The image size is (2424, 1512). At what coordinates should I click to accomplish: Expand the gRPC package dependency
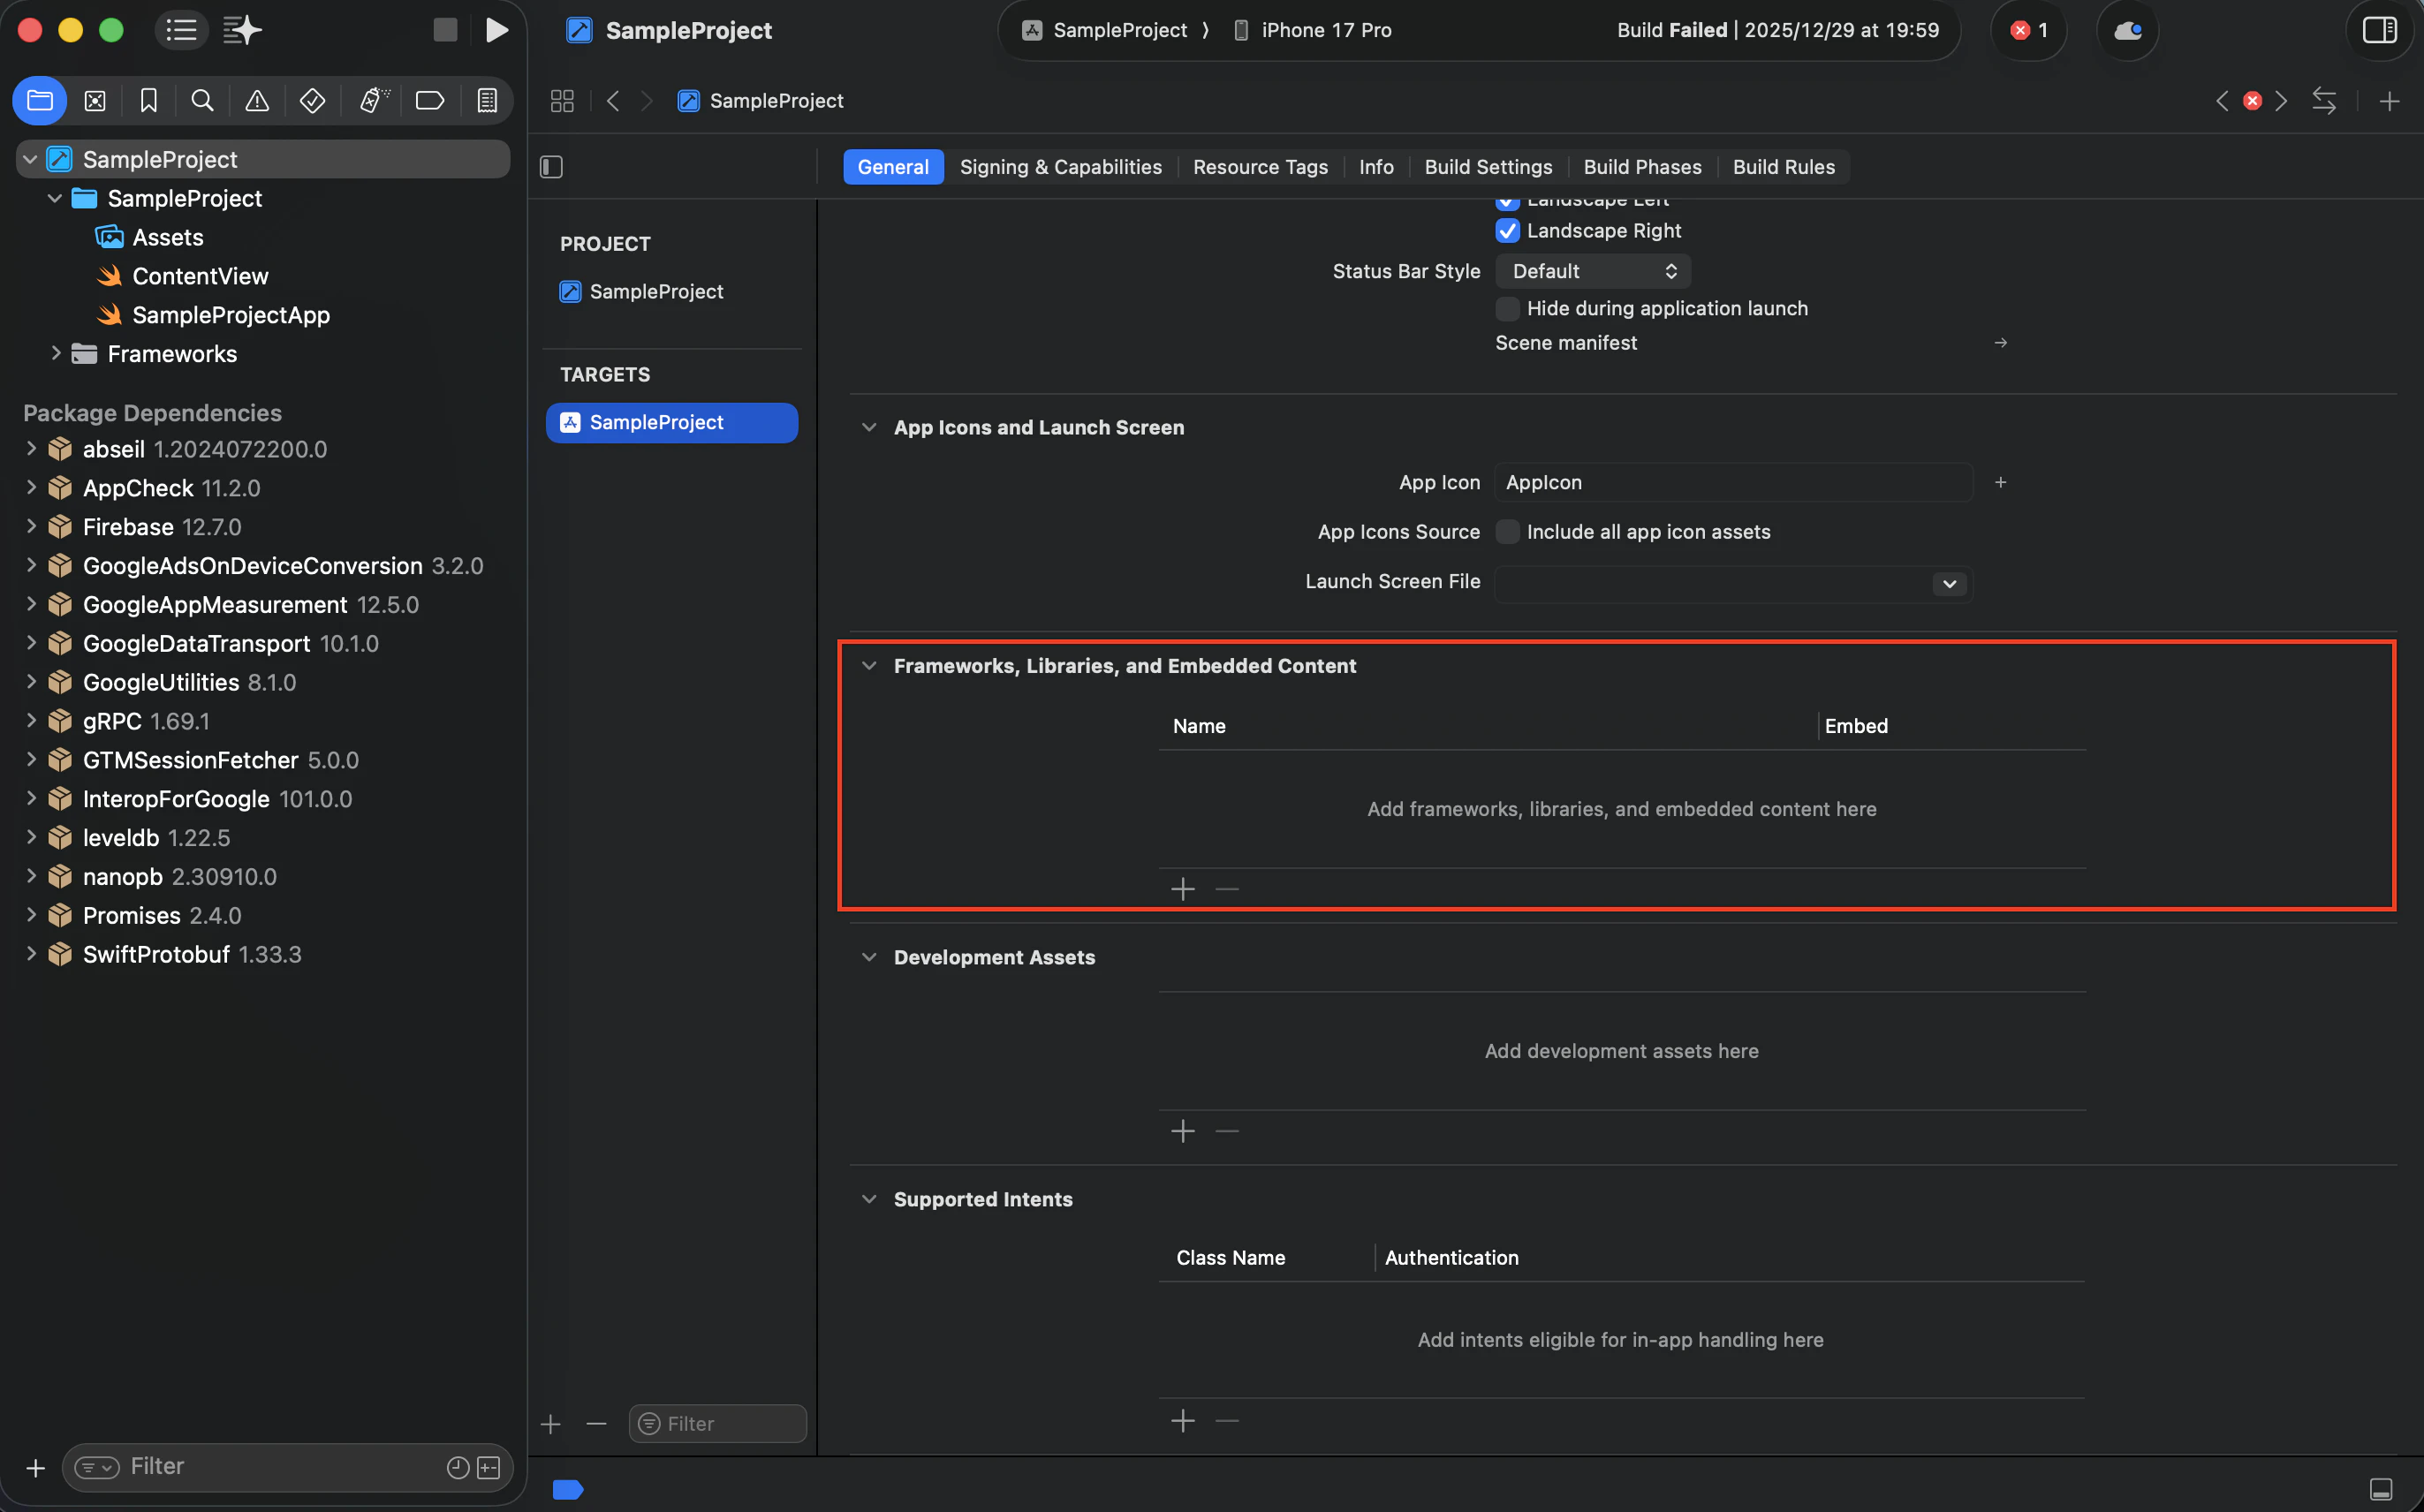tap(31, 721)
